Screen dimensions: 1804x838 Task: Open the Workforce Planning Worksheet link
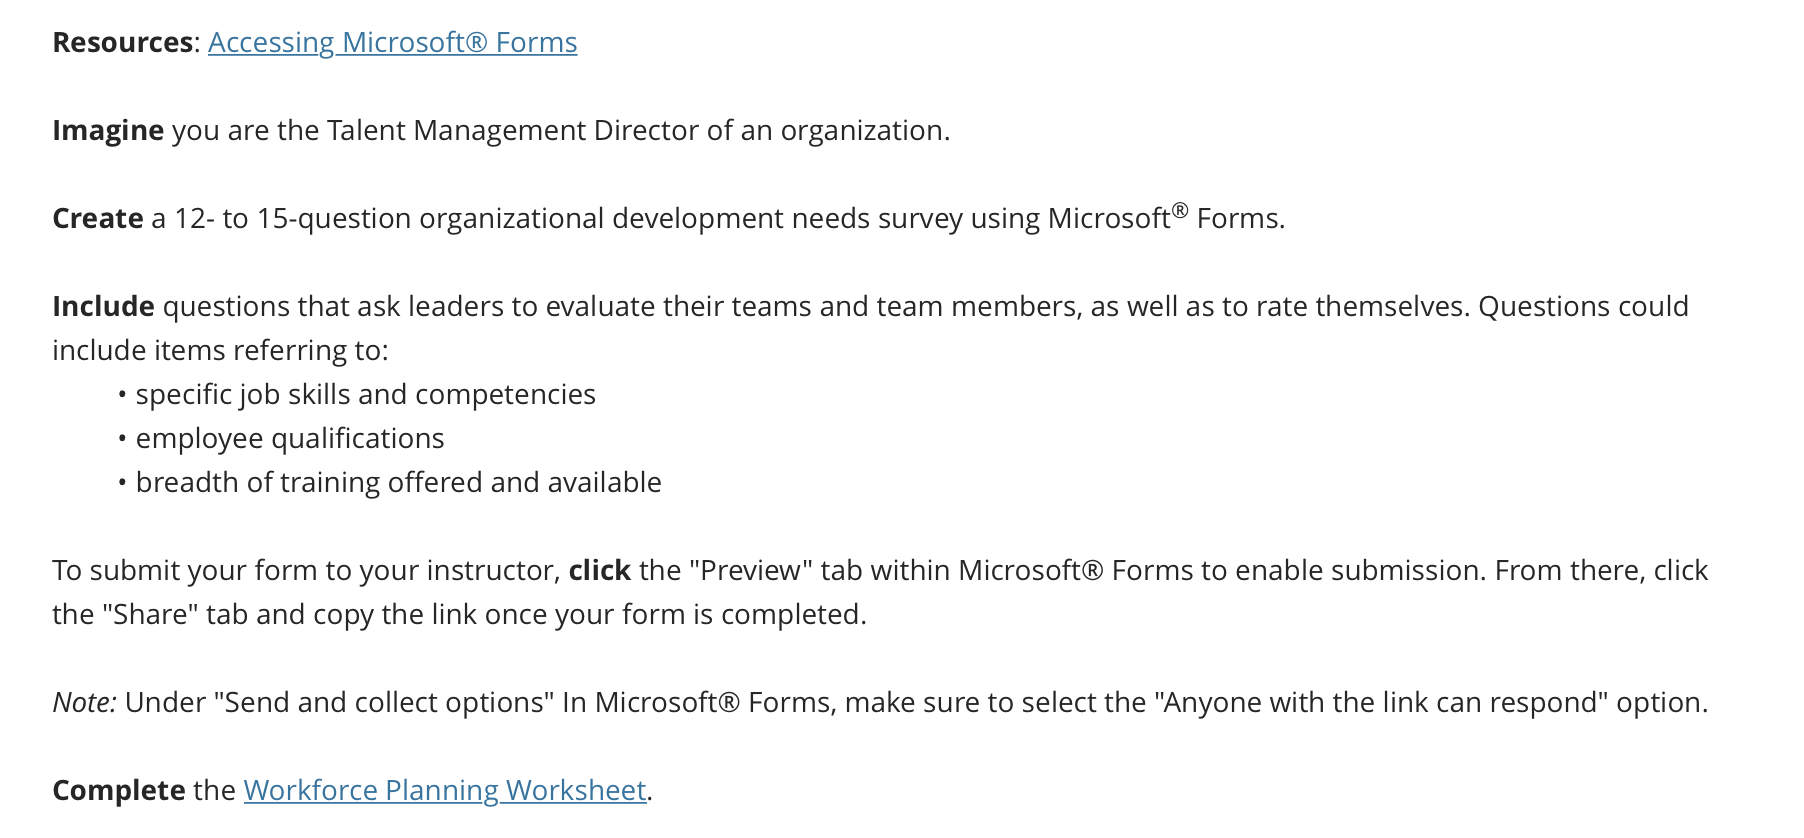tap(445, 791)
